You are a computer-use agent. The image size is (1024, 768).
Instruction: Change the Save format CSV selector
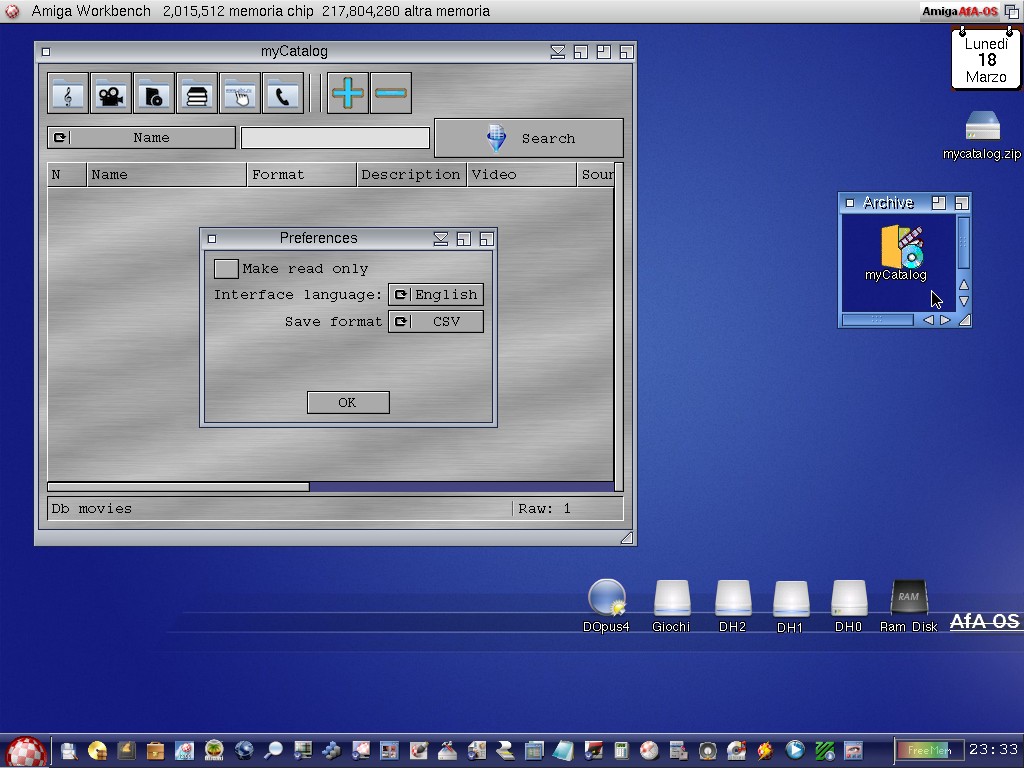tap(435, 322)
